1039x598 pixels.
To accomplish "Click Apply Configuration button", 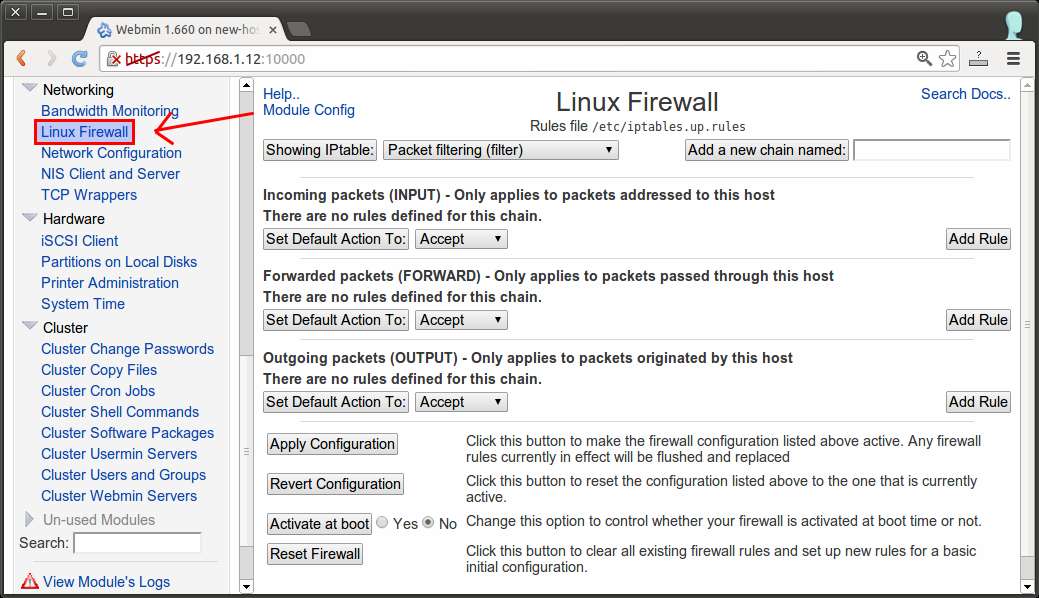I will point(333,444).
